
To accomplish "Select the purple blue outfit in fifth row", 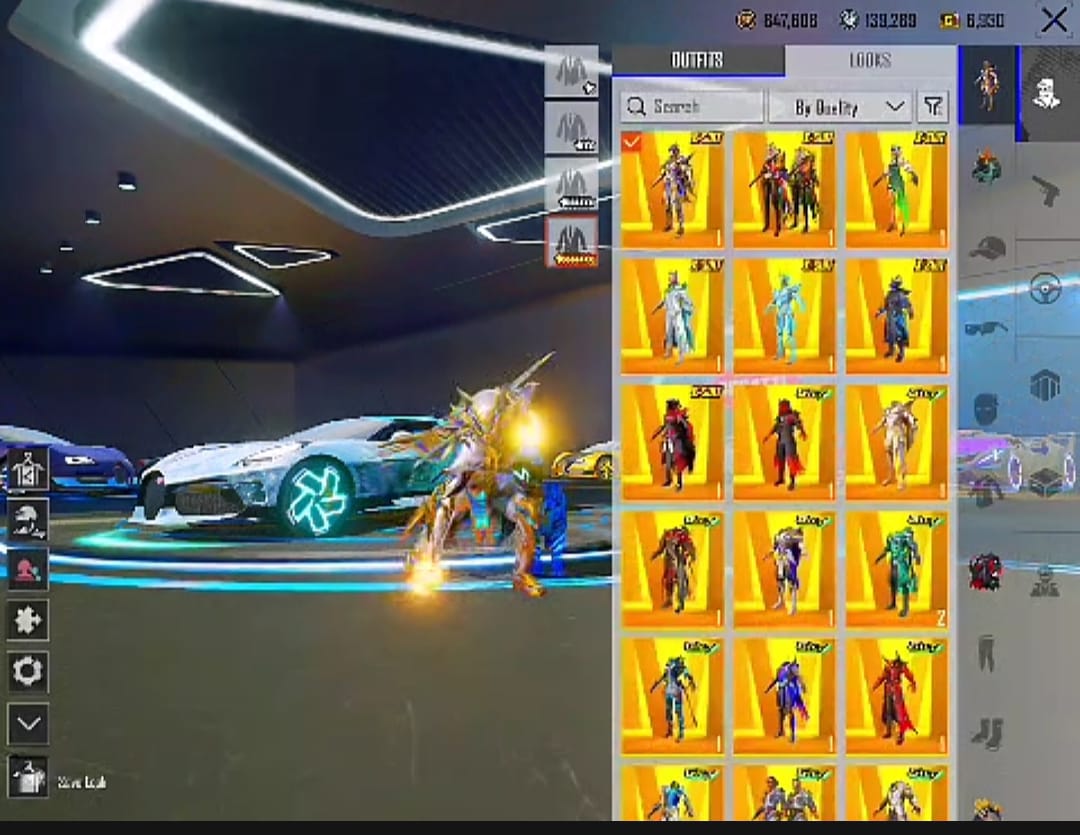I will [785, 697].
